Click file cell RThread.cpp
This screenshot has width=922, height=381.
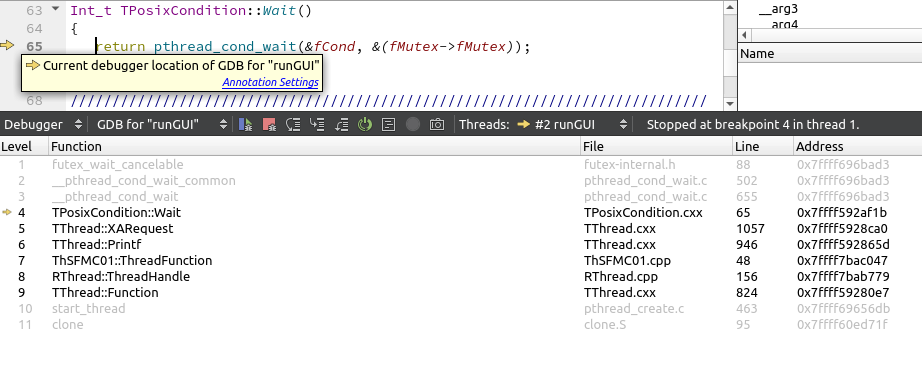pos(621,276)
